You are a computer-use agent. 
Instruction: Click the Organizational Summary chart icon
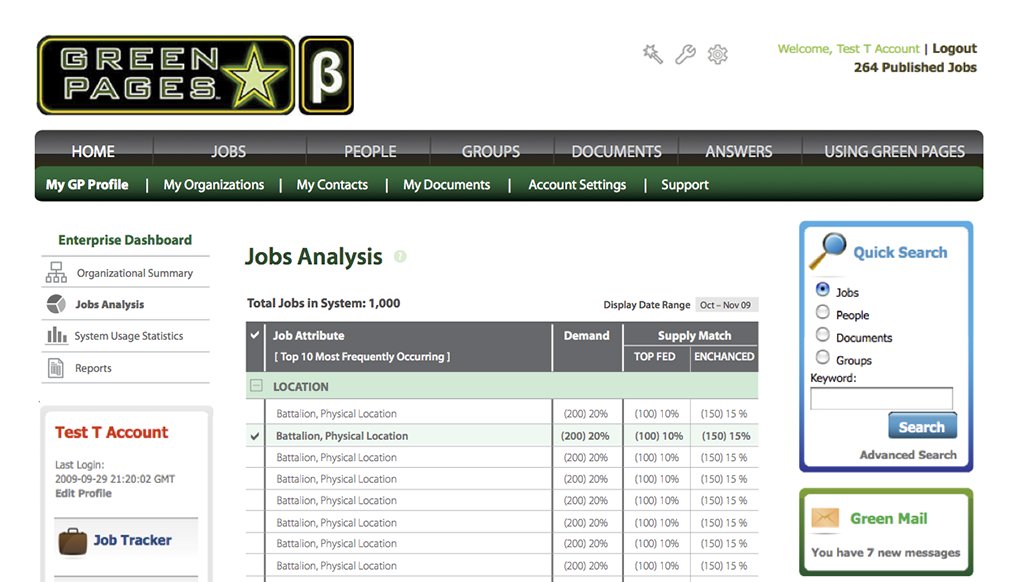coord(56,273)
